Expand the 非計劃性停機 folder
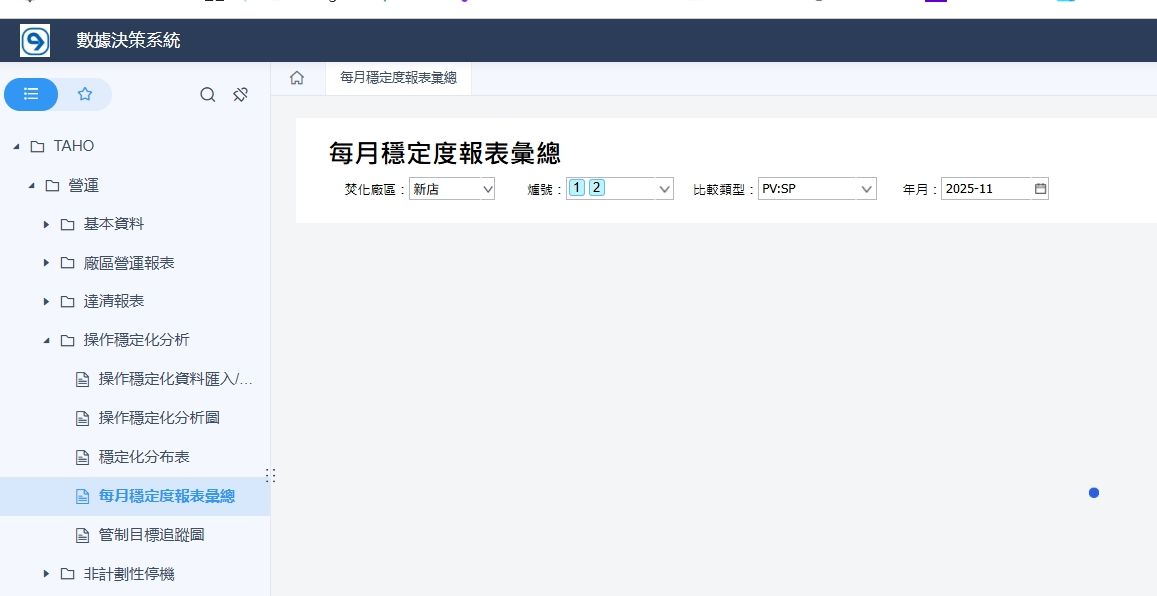1157x596 pixels. [46, 574]
